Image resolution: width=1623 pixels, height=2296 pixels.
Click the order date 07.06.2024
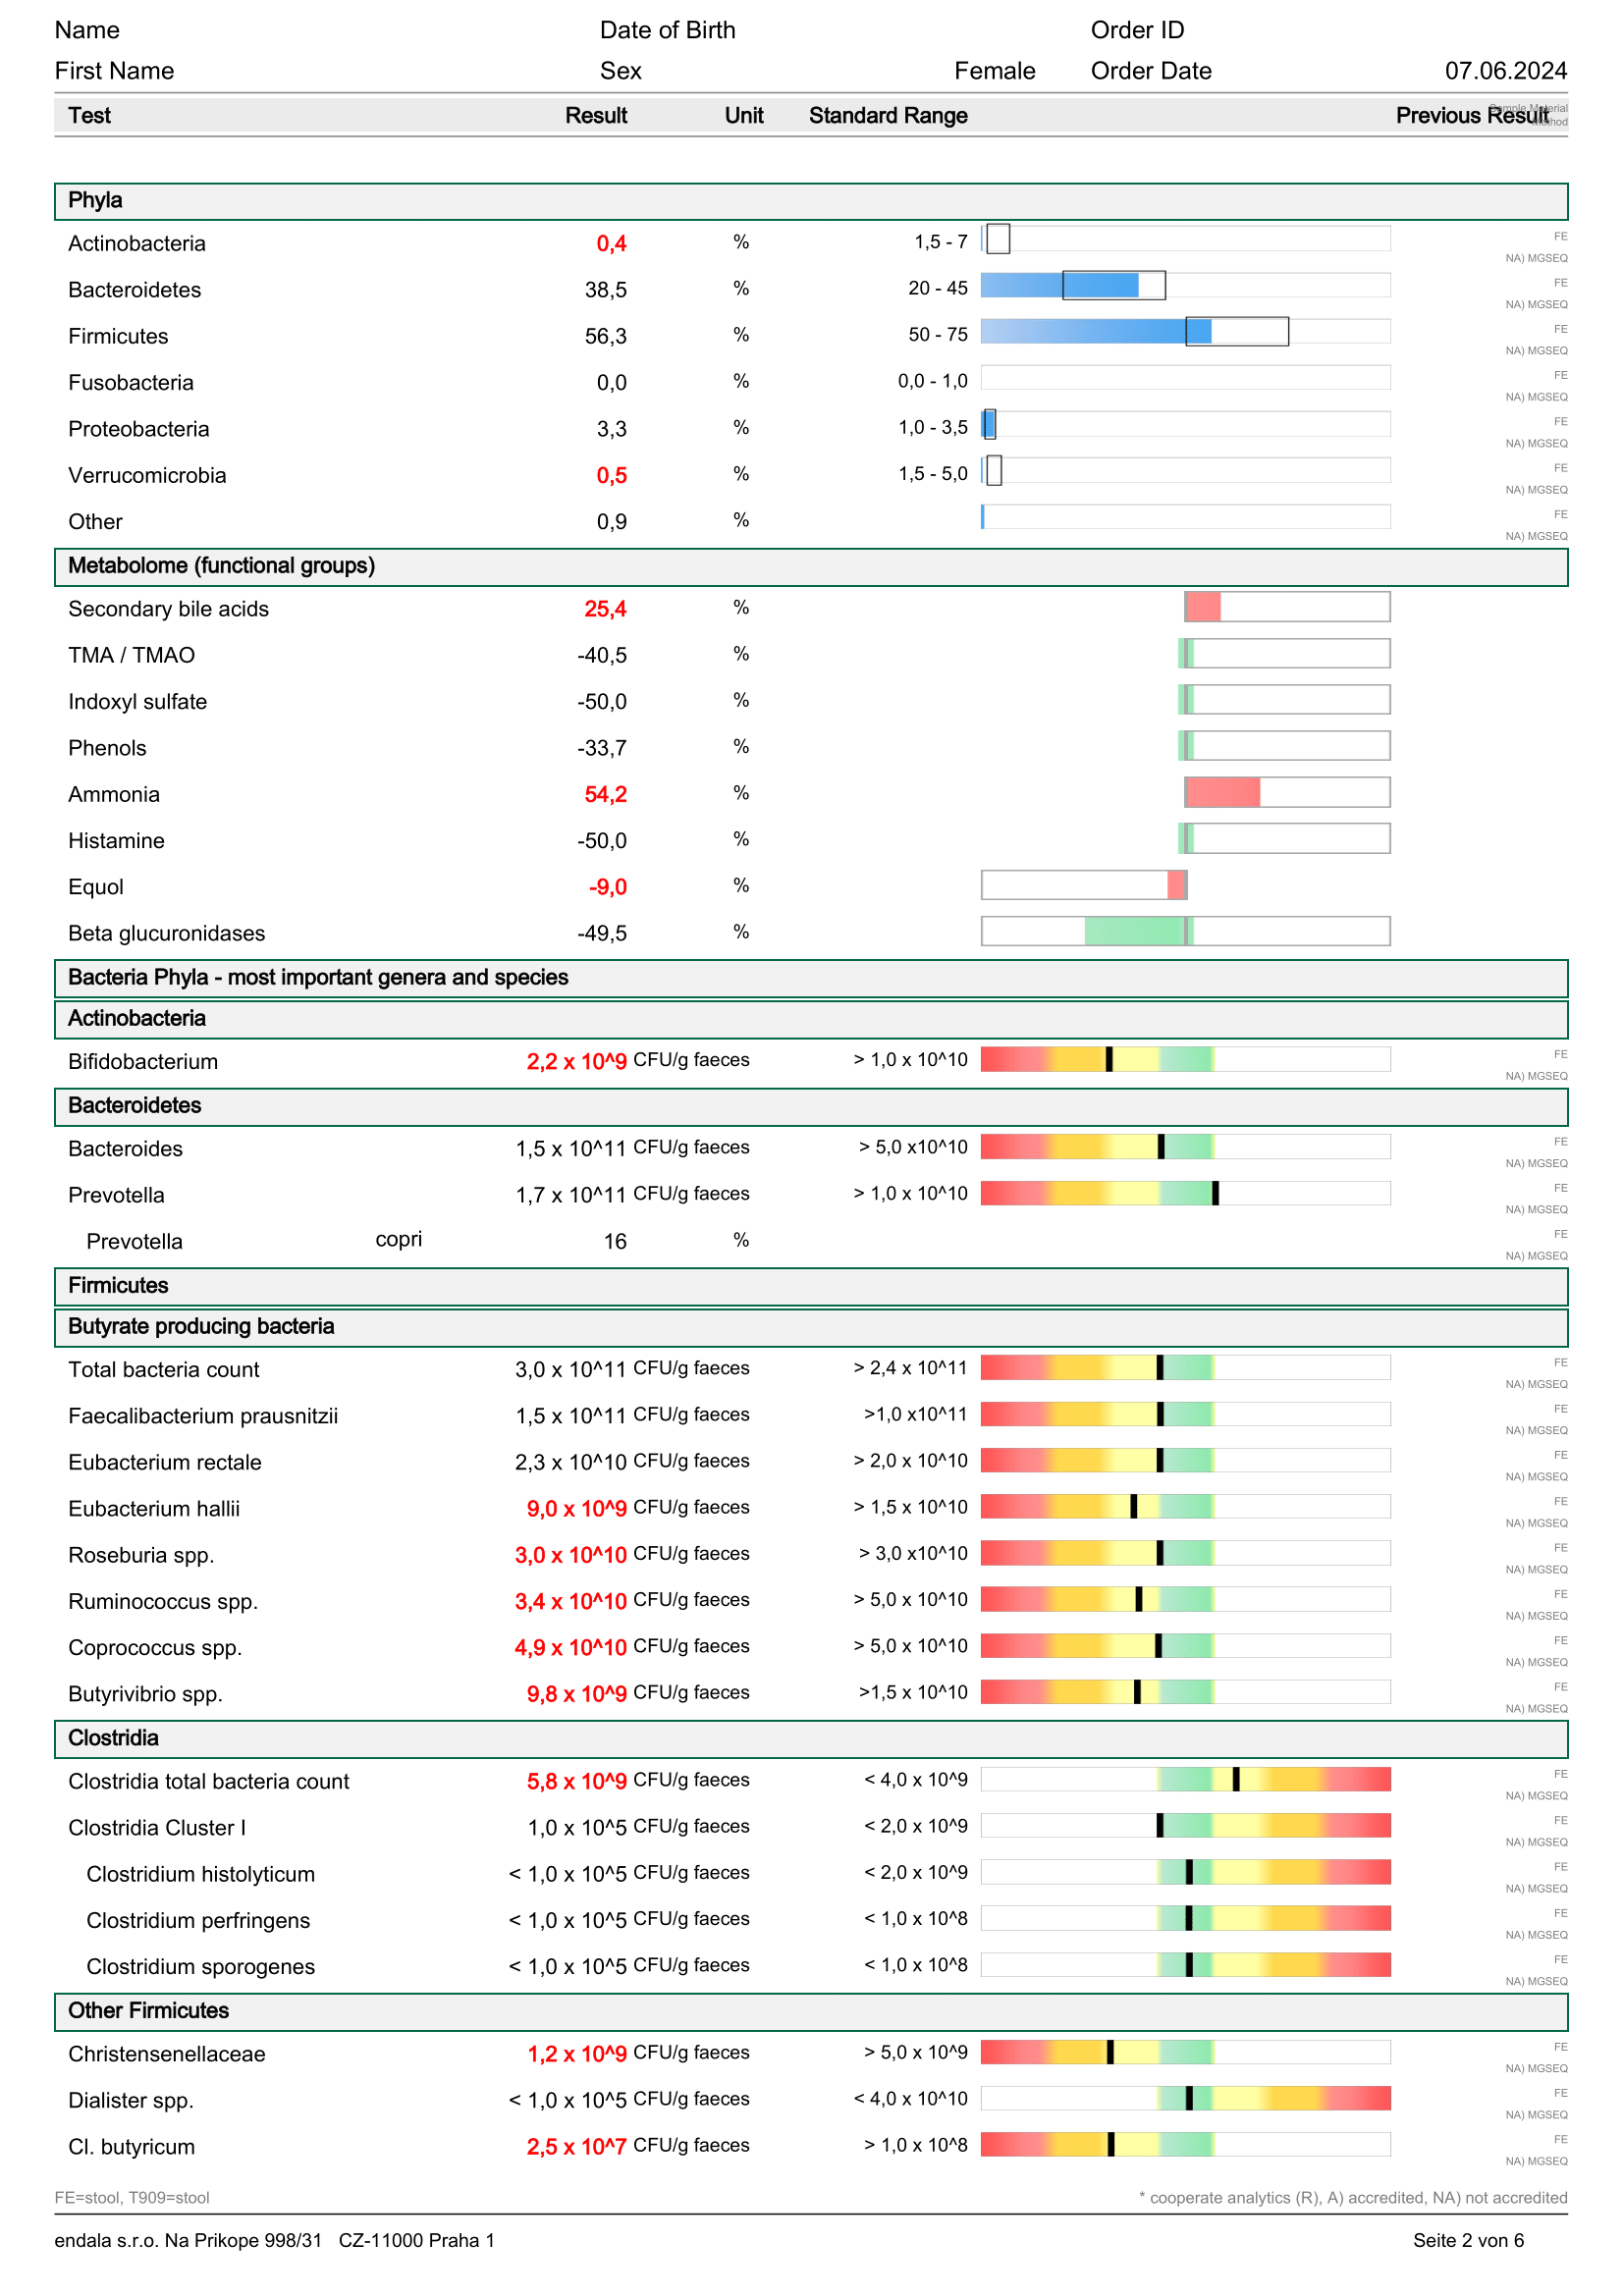point(1505,71)
